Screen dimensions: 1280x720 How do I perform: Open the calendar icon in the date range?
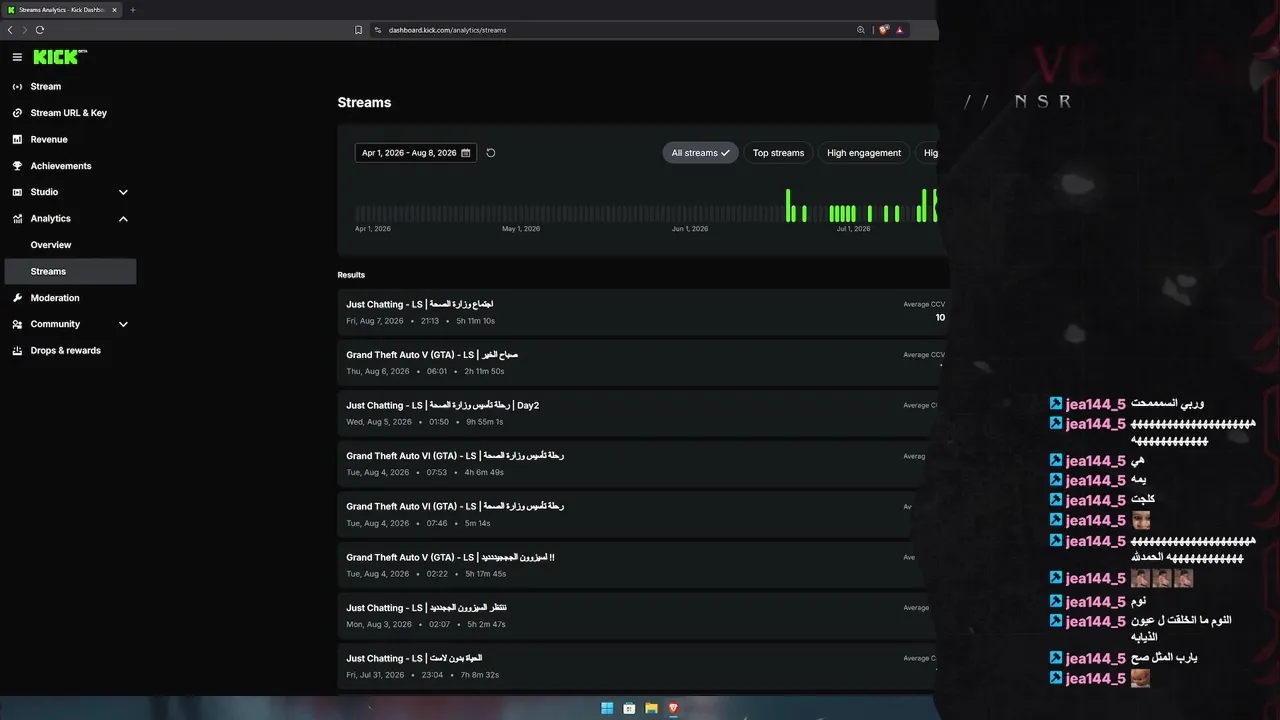(466, 153)
